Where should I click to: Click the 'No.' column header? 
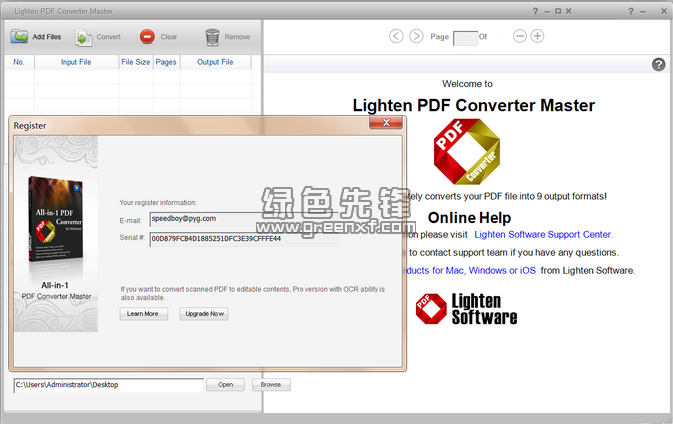click(x=19, y=62)
